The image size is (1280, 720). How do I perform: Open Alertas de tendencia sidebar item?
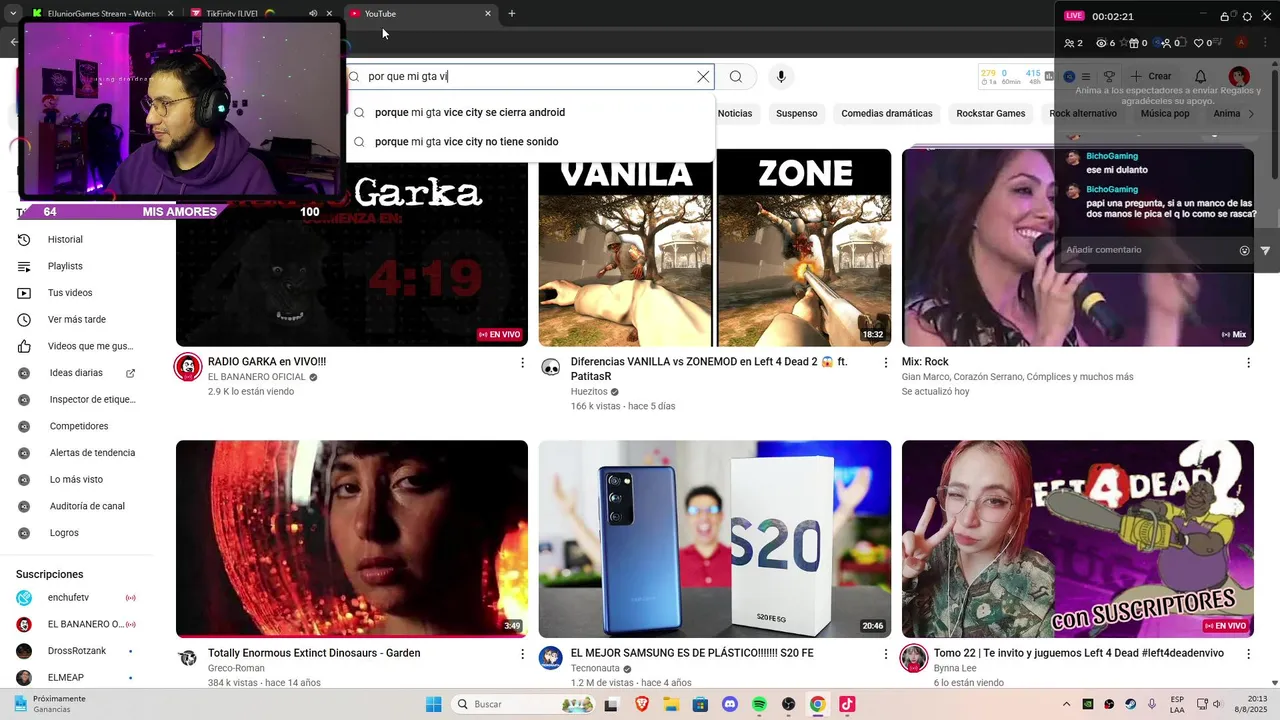[78, 453]
